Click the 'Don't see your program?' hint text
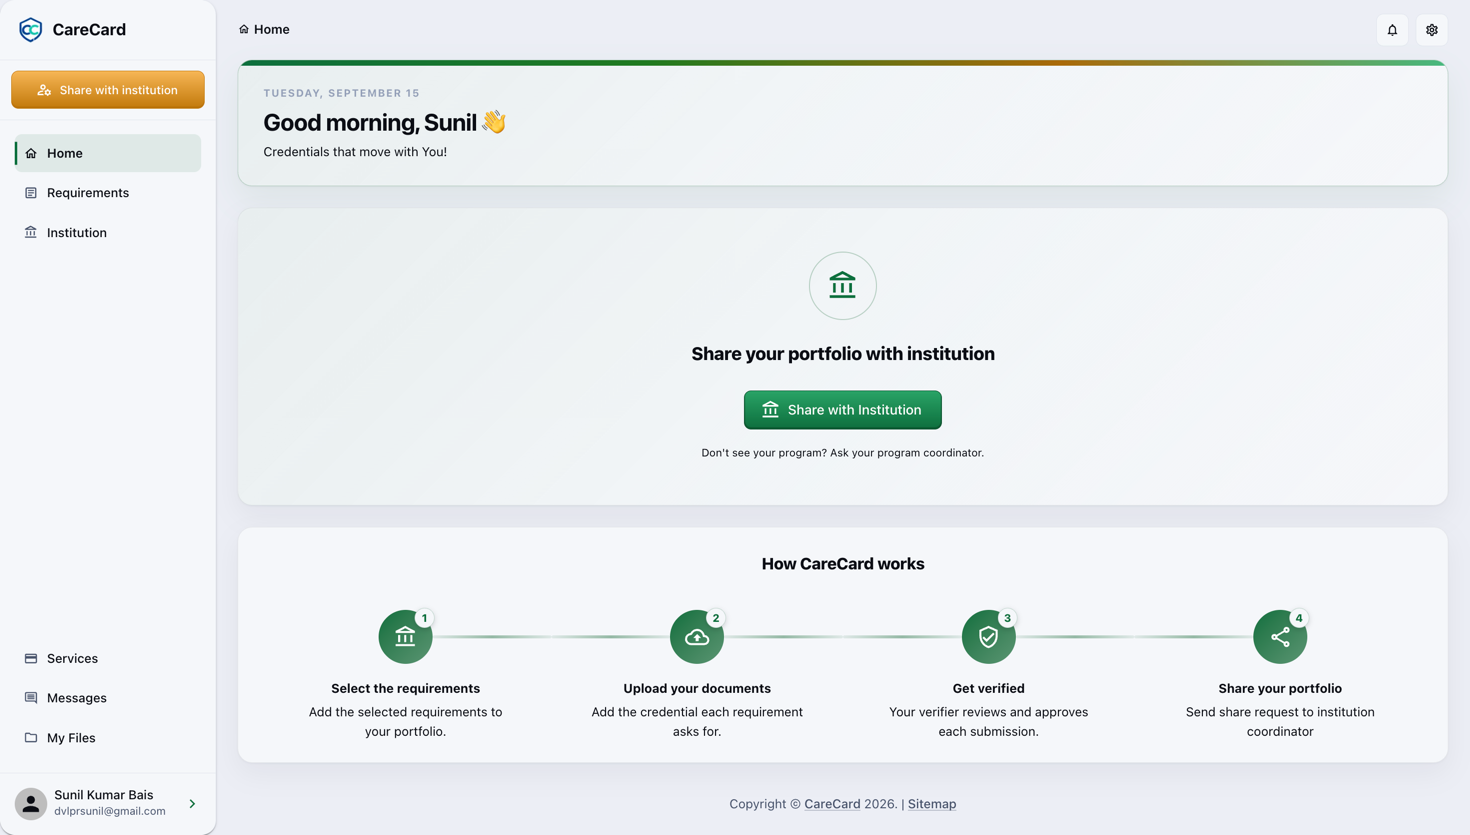 [x=843, y=453]
